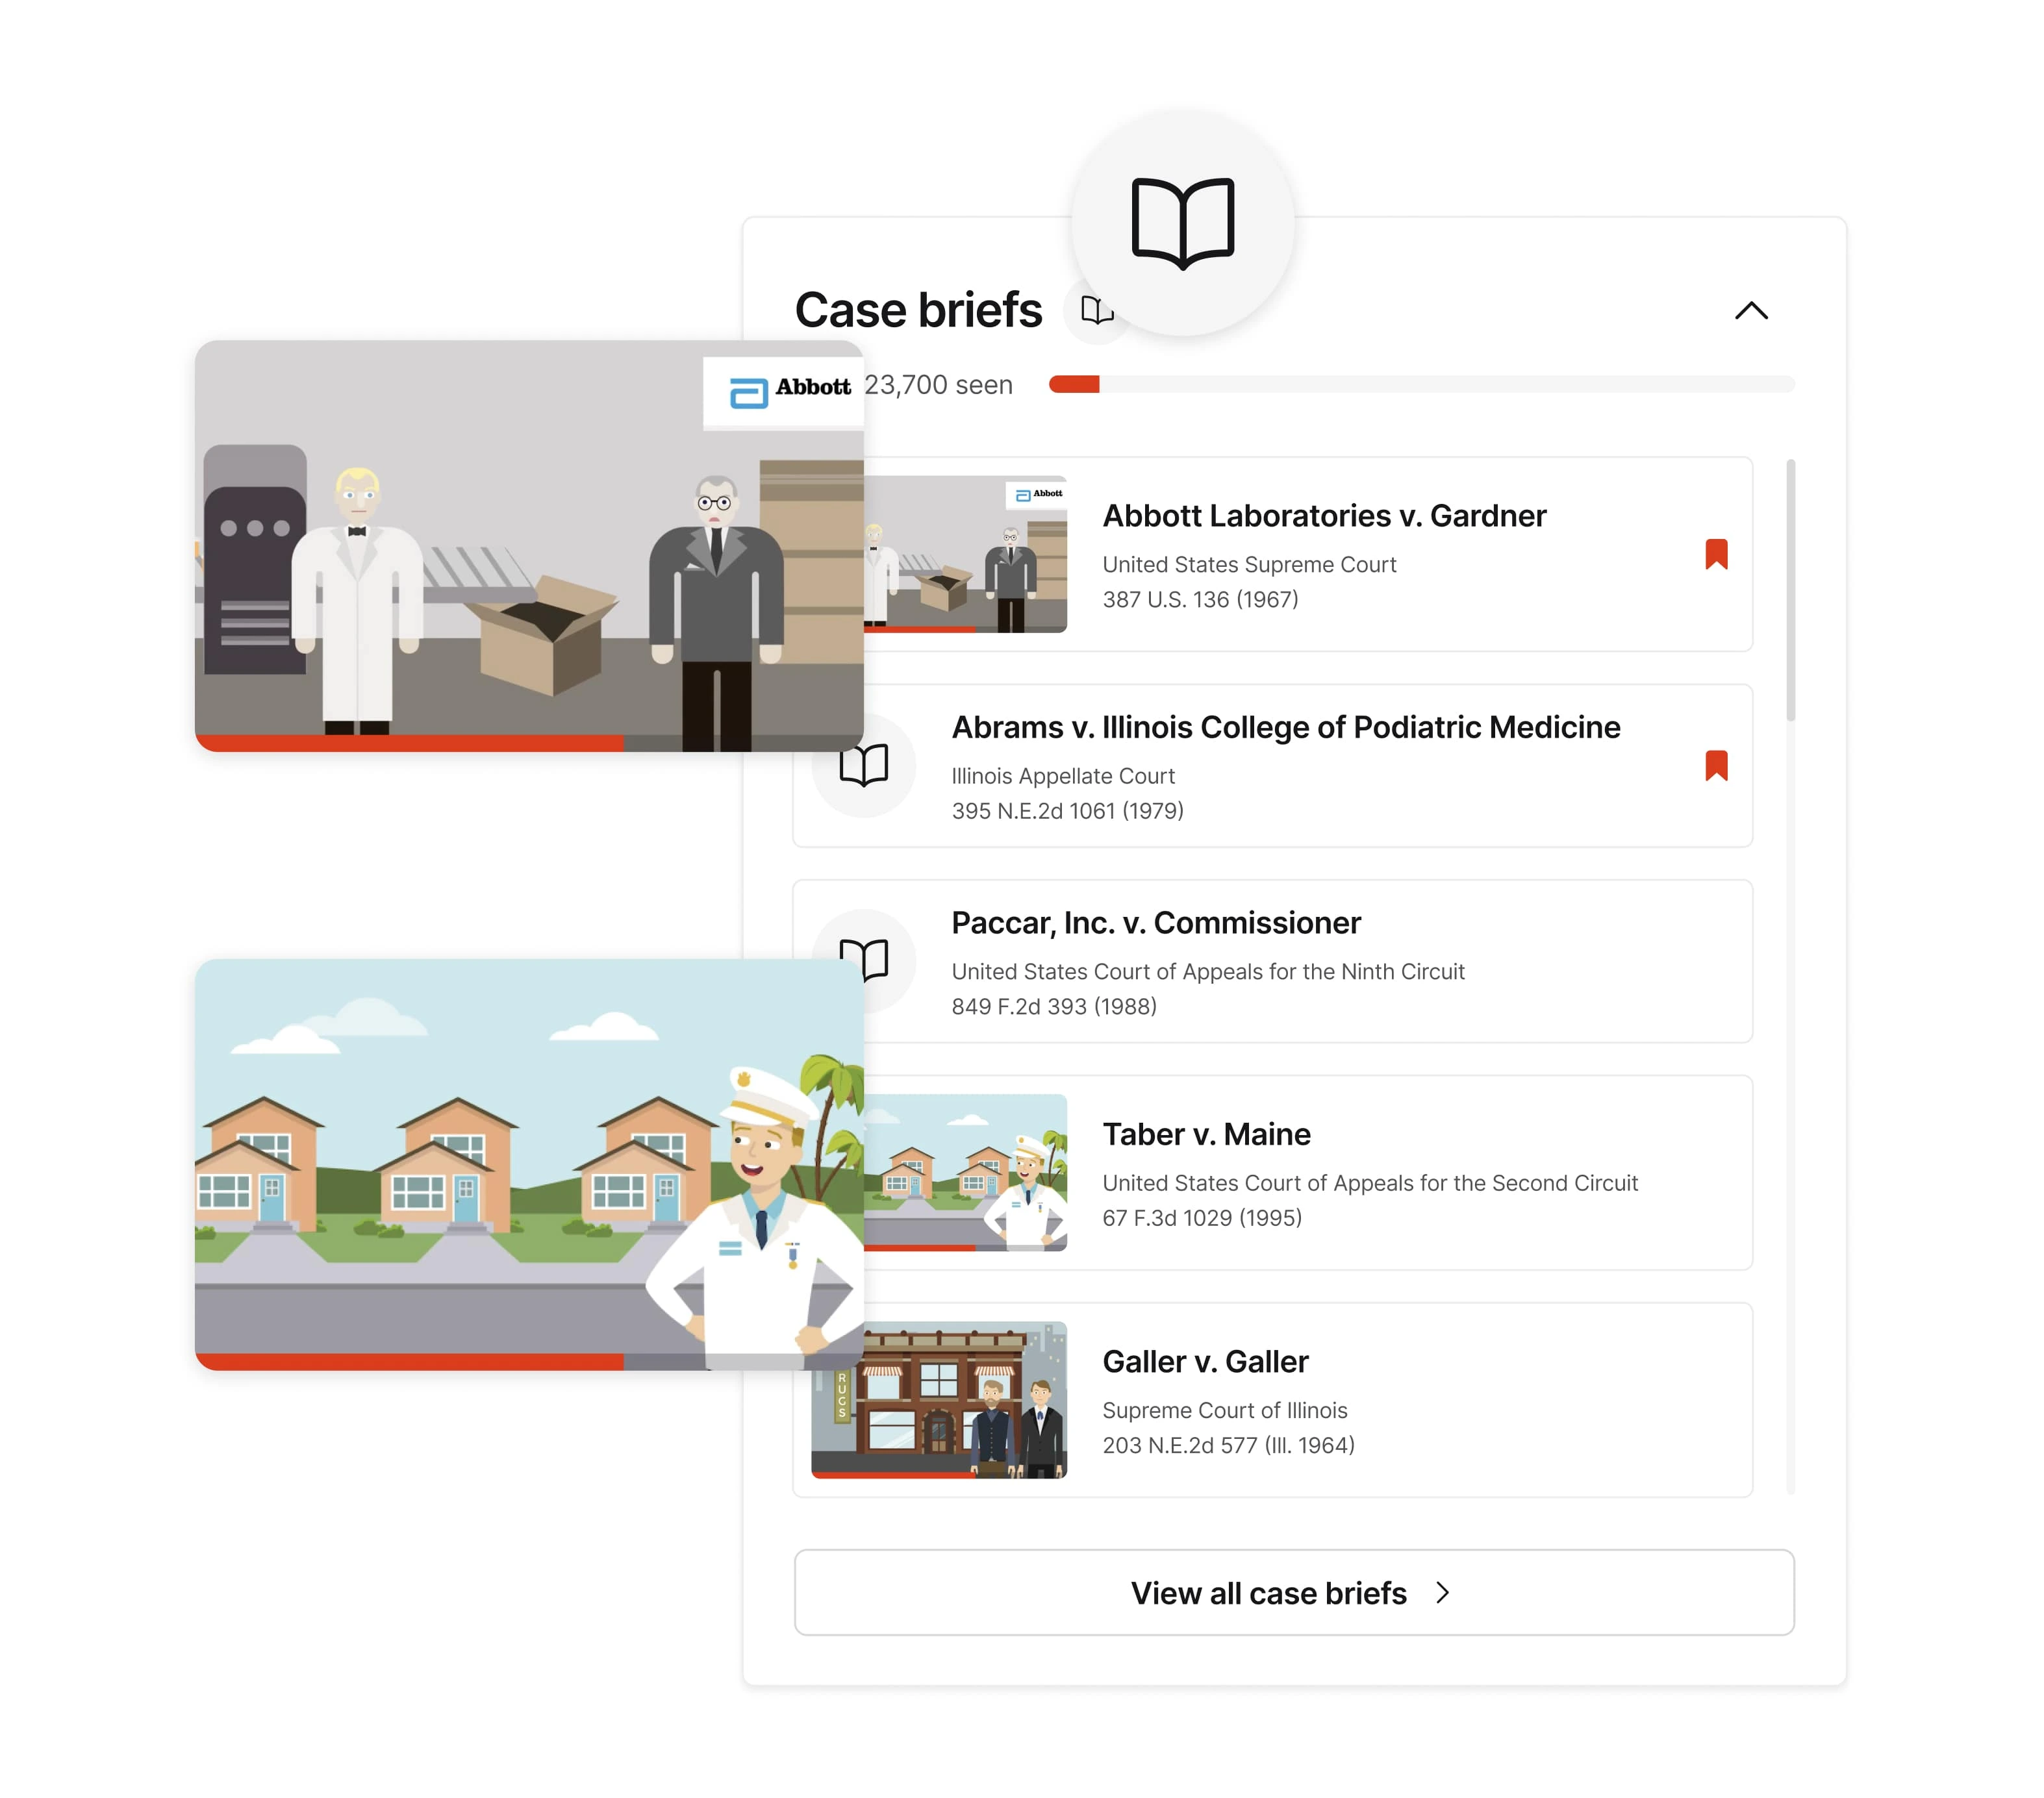Click arrow in View all case briefs

[1442, 1592]
